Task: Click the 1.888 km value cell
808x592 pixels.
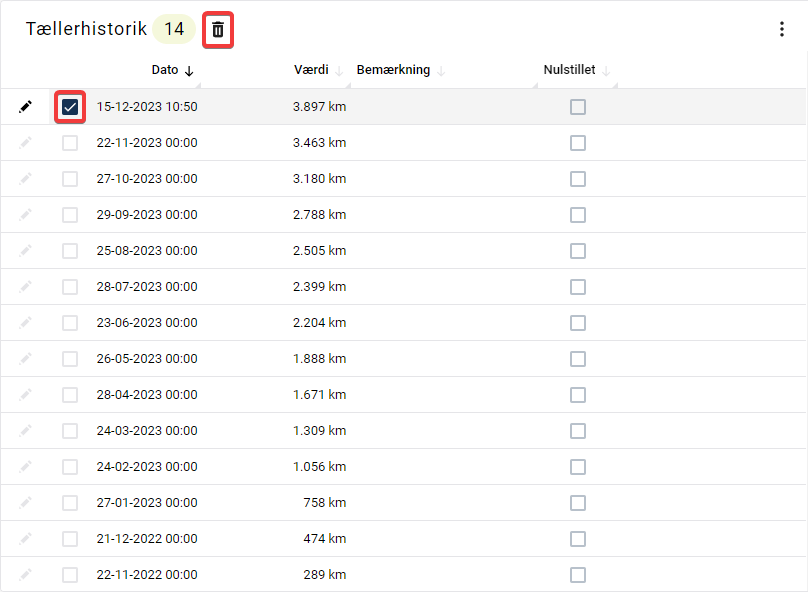Action: point(319,359)
